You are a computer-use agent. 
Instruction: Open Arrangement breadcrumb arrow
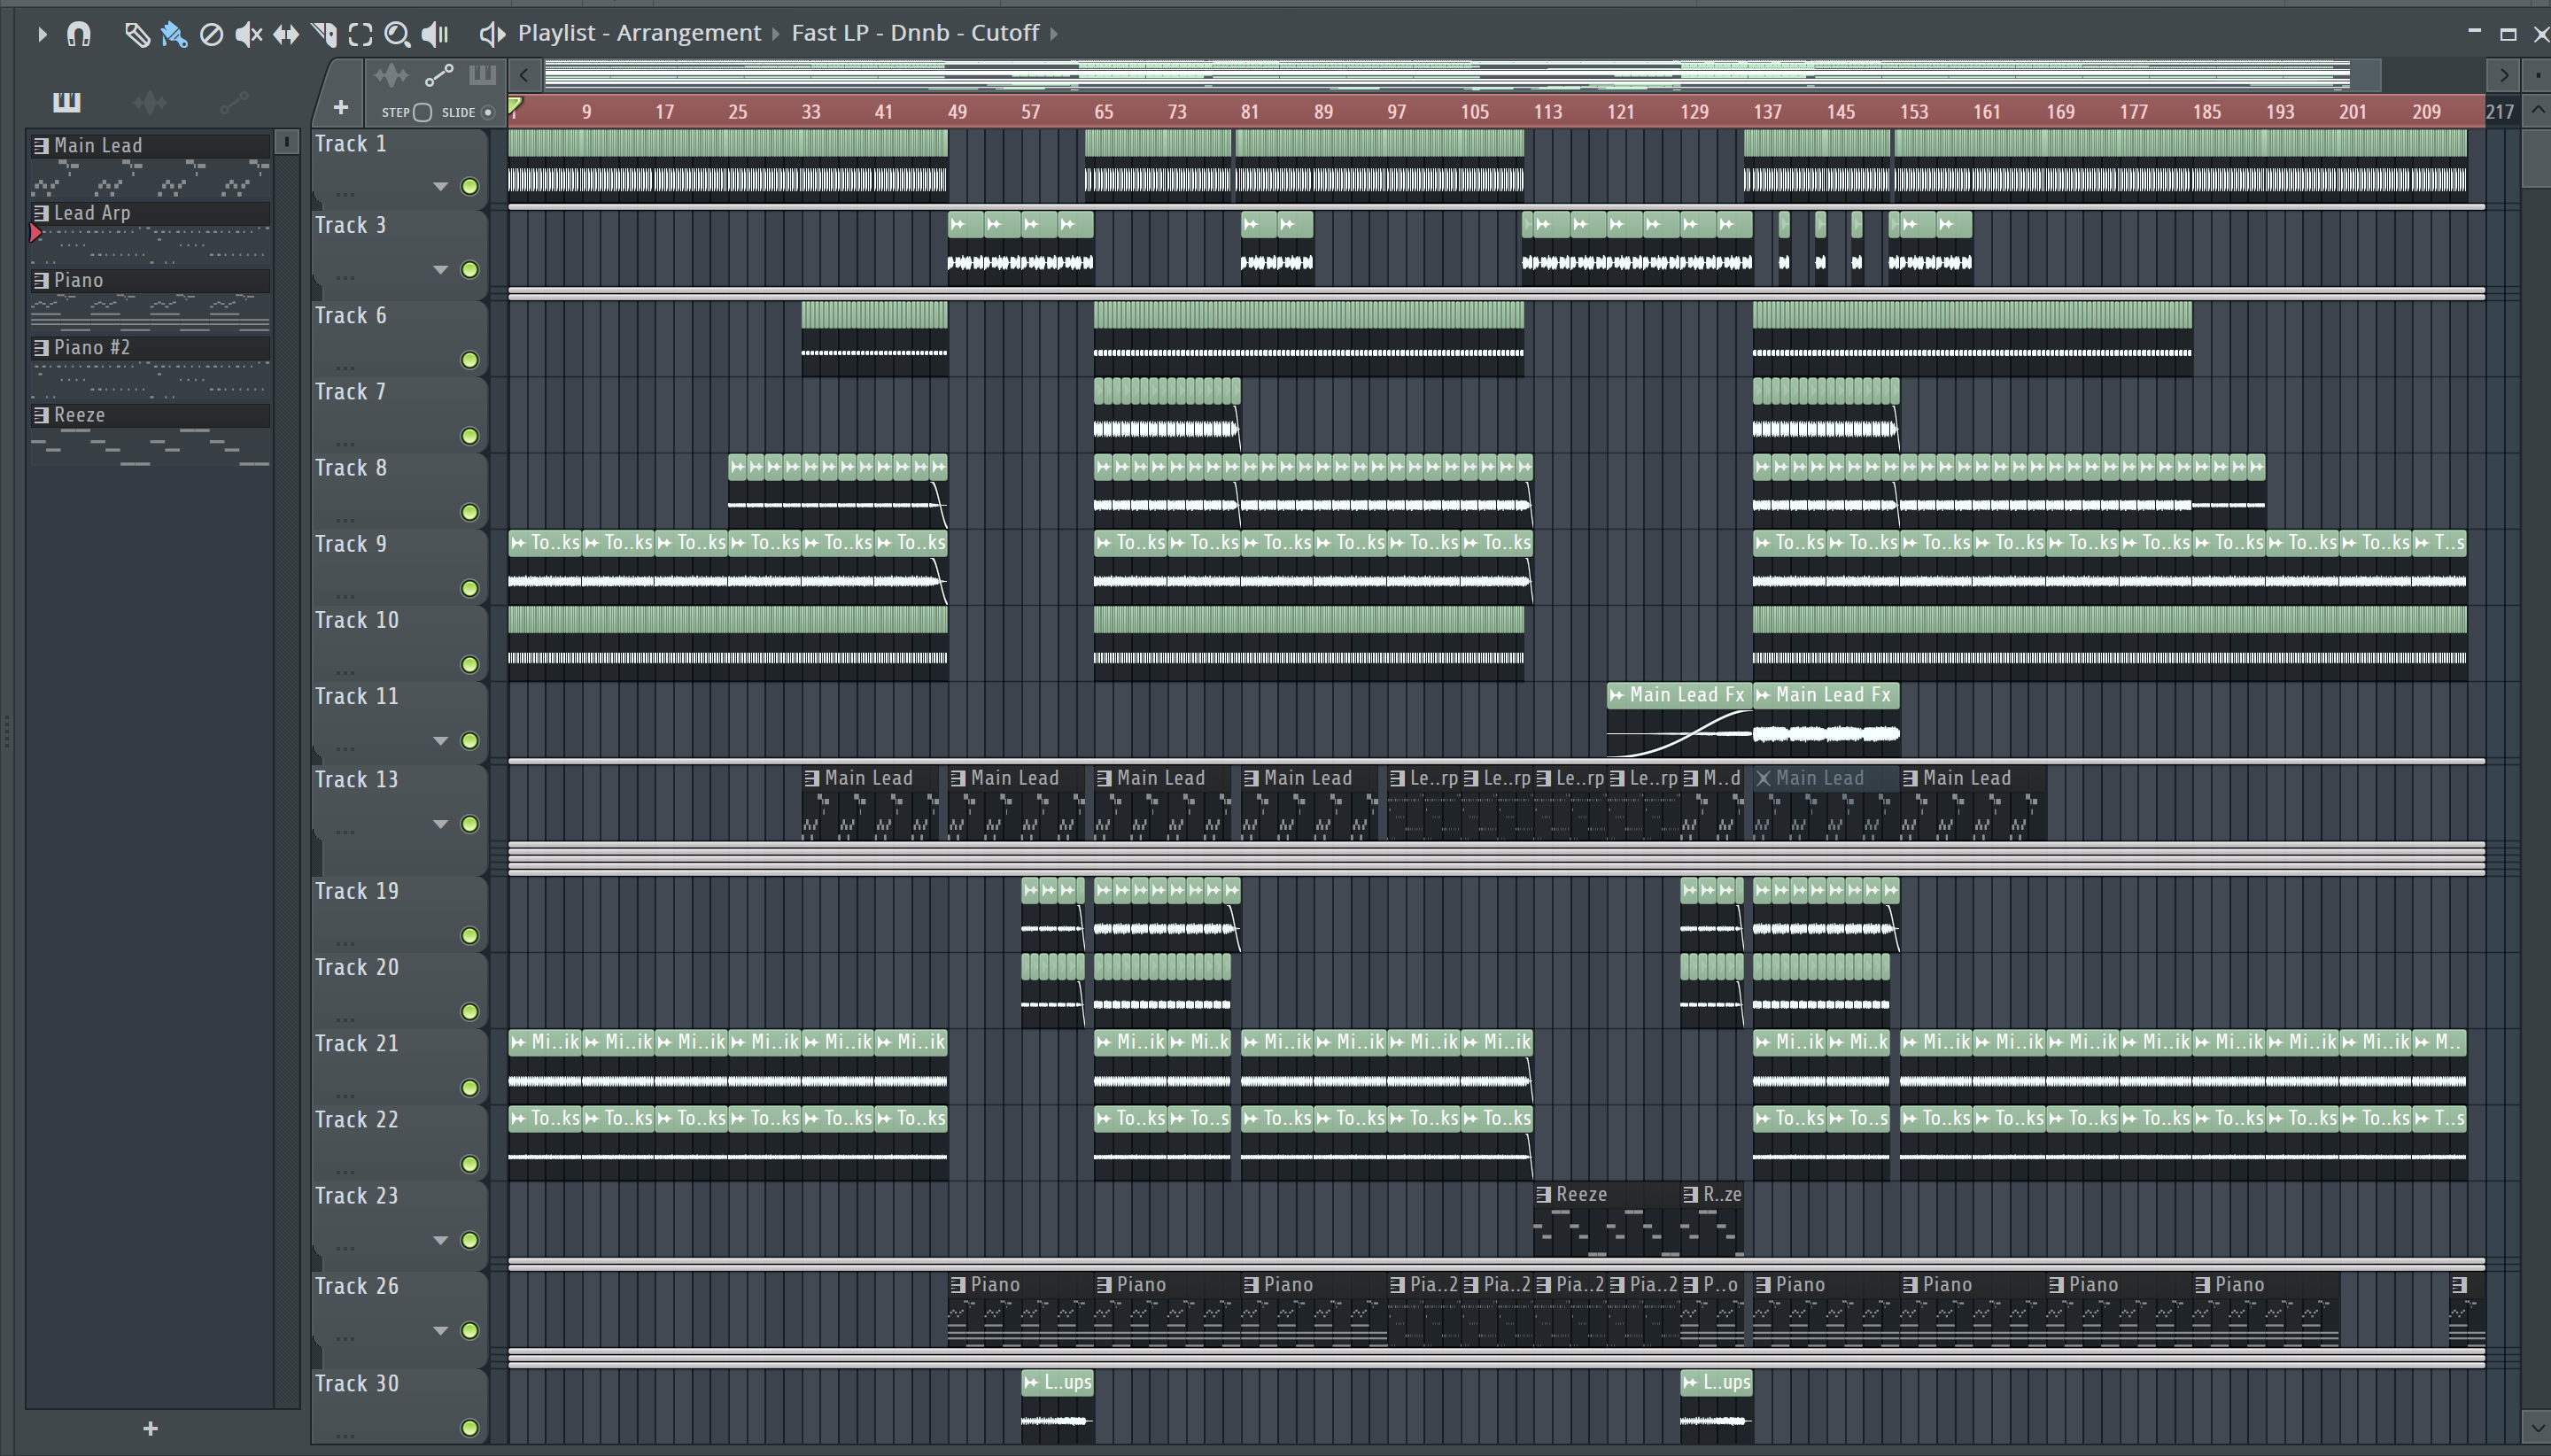pyautogui.click(x=776, y=34)
